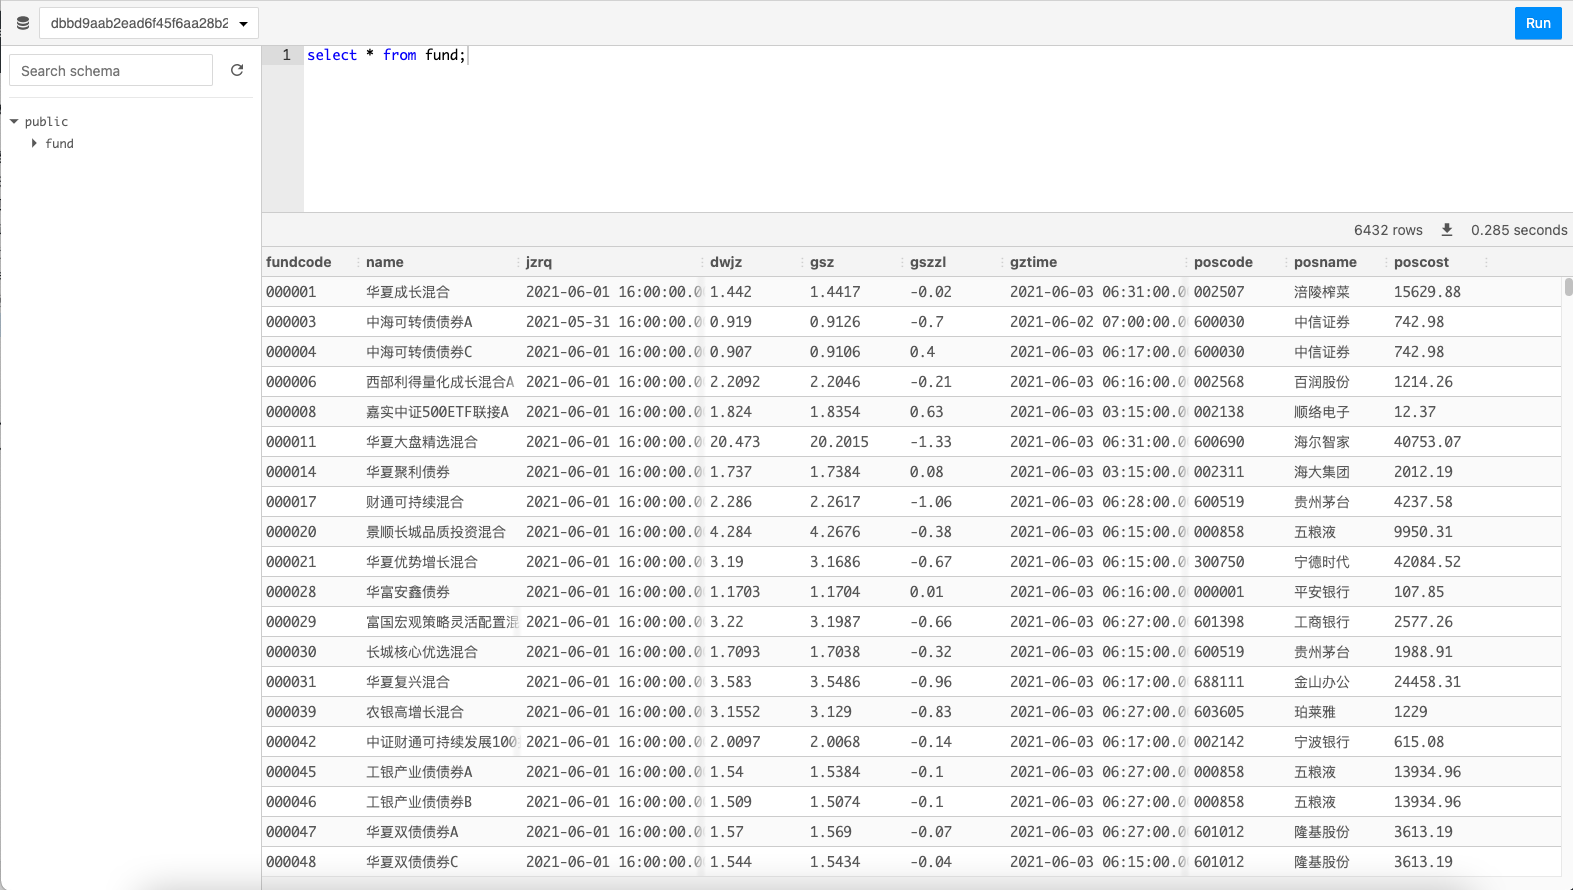Click the "6432 rows" count text
Viewport: 1573px width, 890px height.
point(1388,230)
